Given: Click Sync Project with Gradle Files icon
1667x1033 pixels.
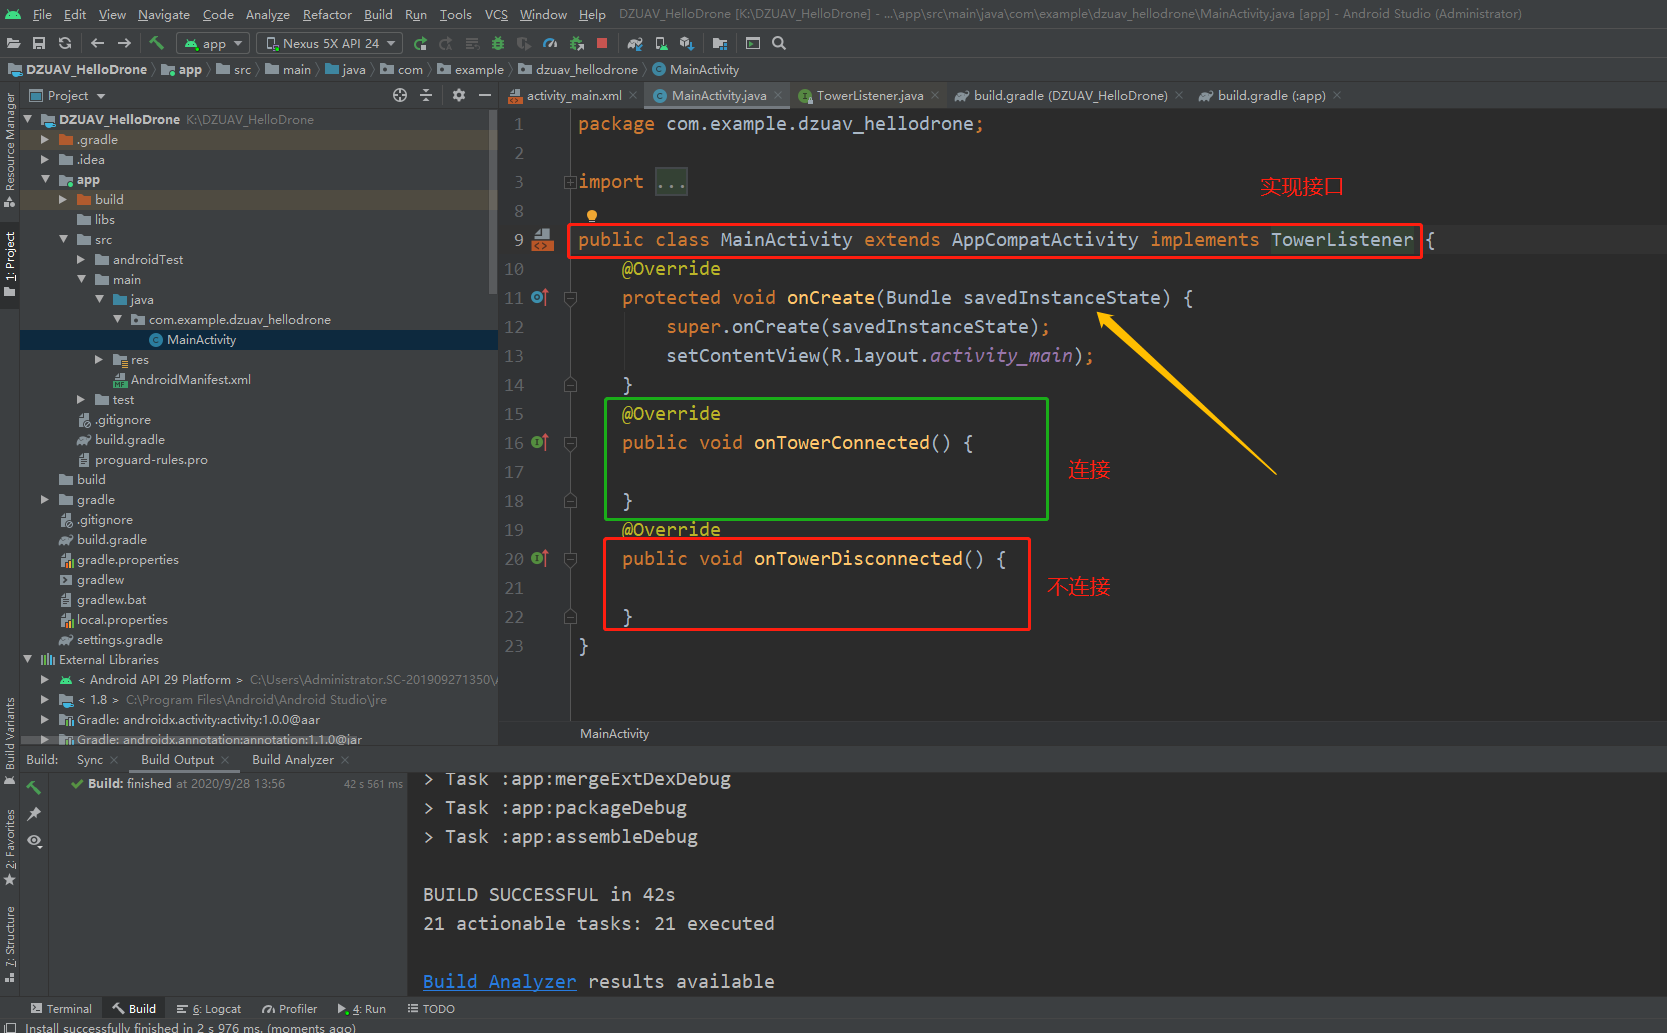Looking at the screenshot, I should point(635,43).
